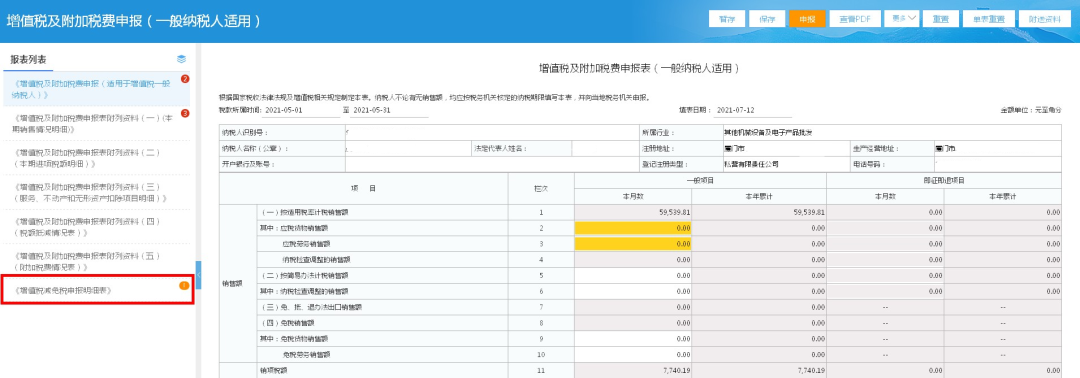Click the red badge showing 3
This screenshot has height=378, width=1080.
pyautogui.click(x=185, y=114)
